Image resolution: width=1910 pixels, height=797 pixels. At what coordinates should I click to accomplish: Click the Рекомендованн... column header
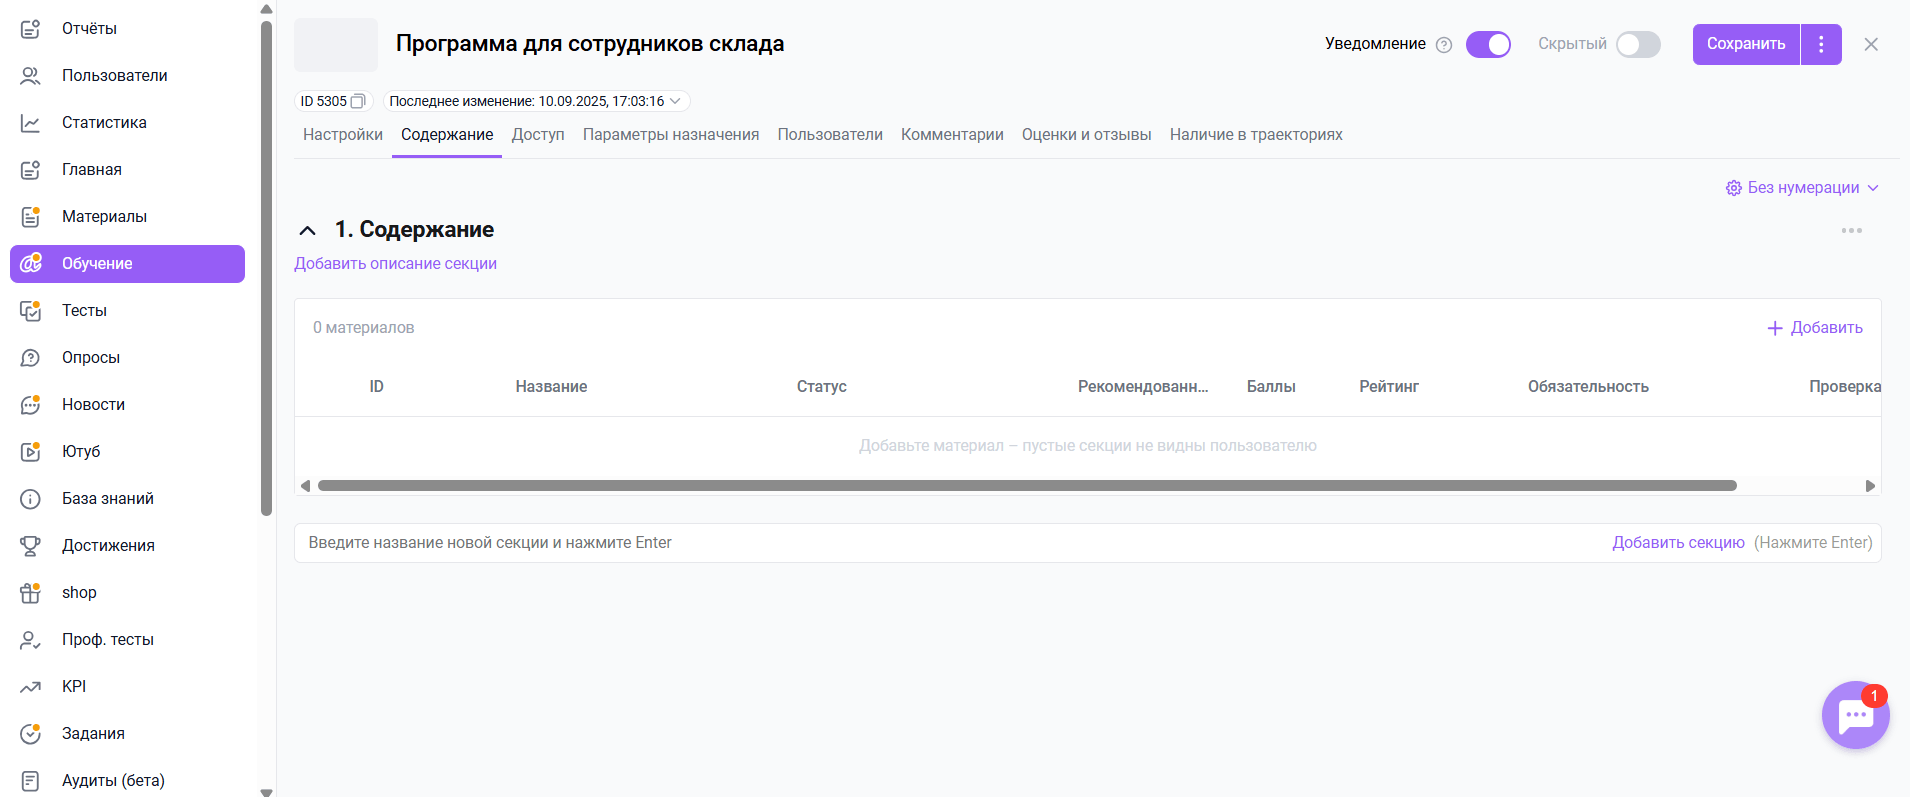click(x=1143, y=387)
